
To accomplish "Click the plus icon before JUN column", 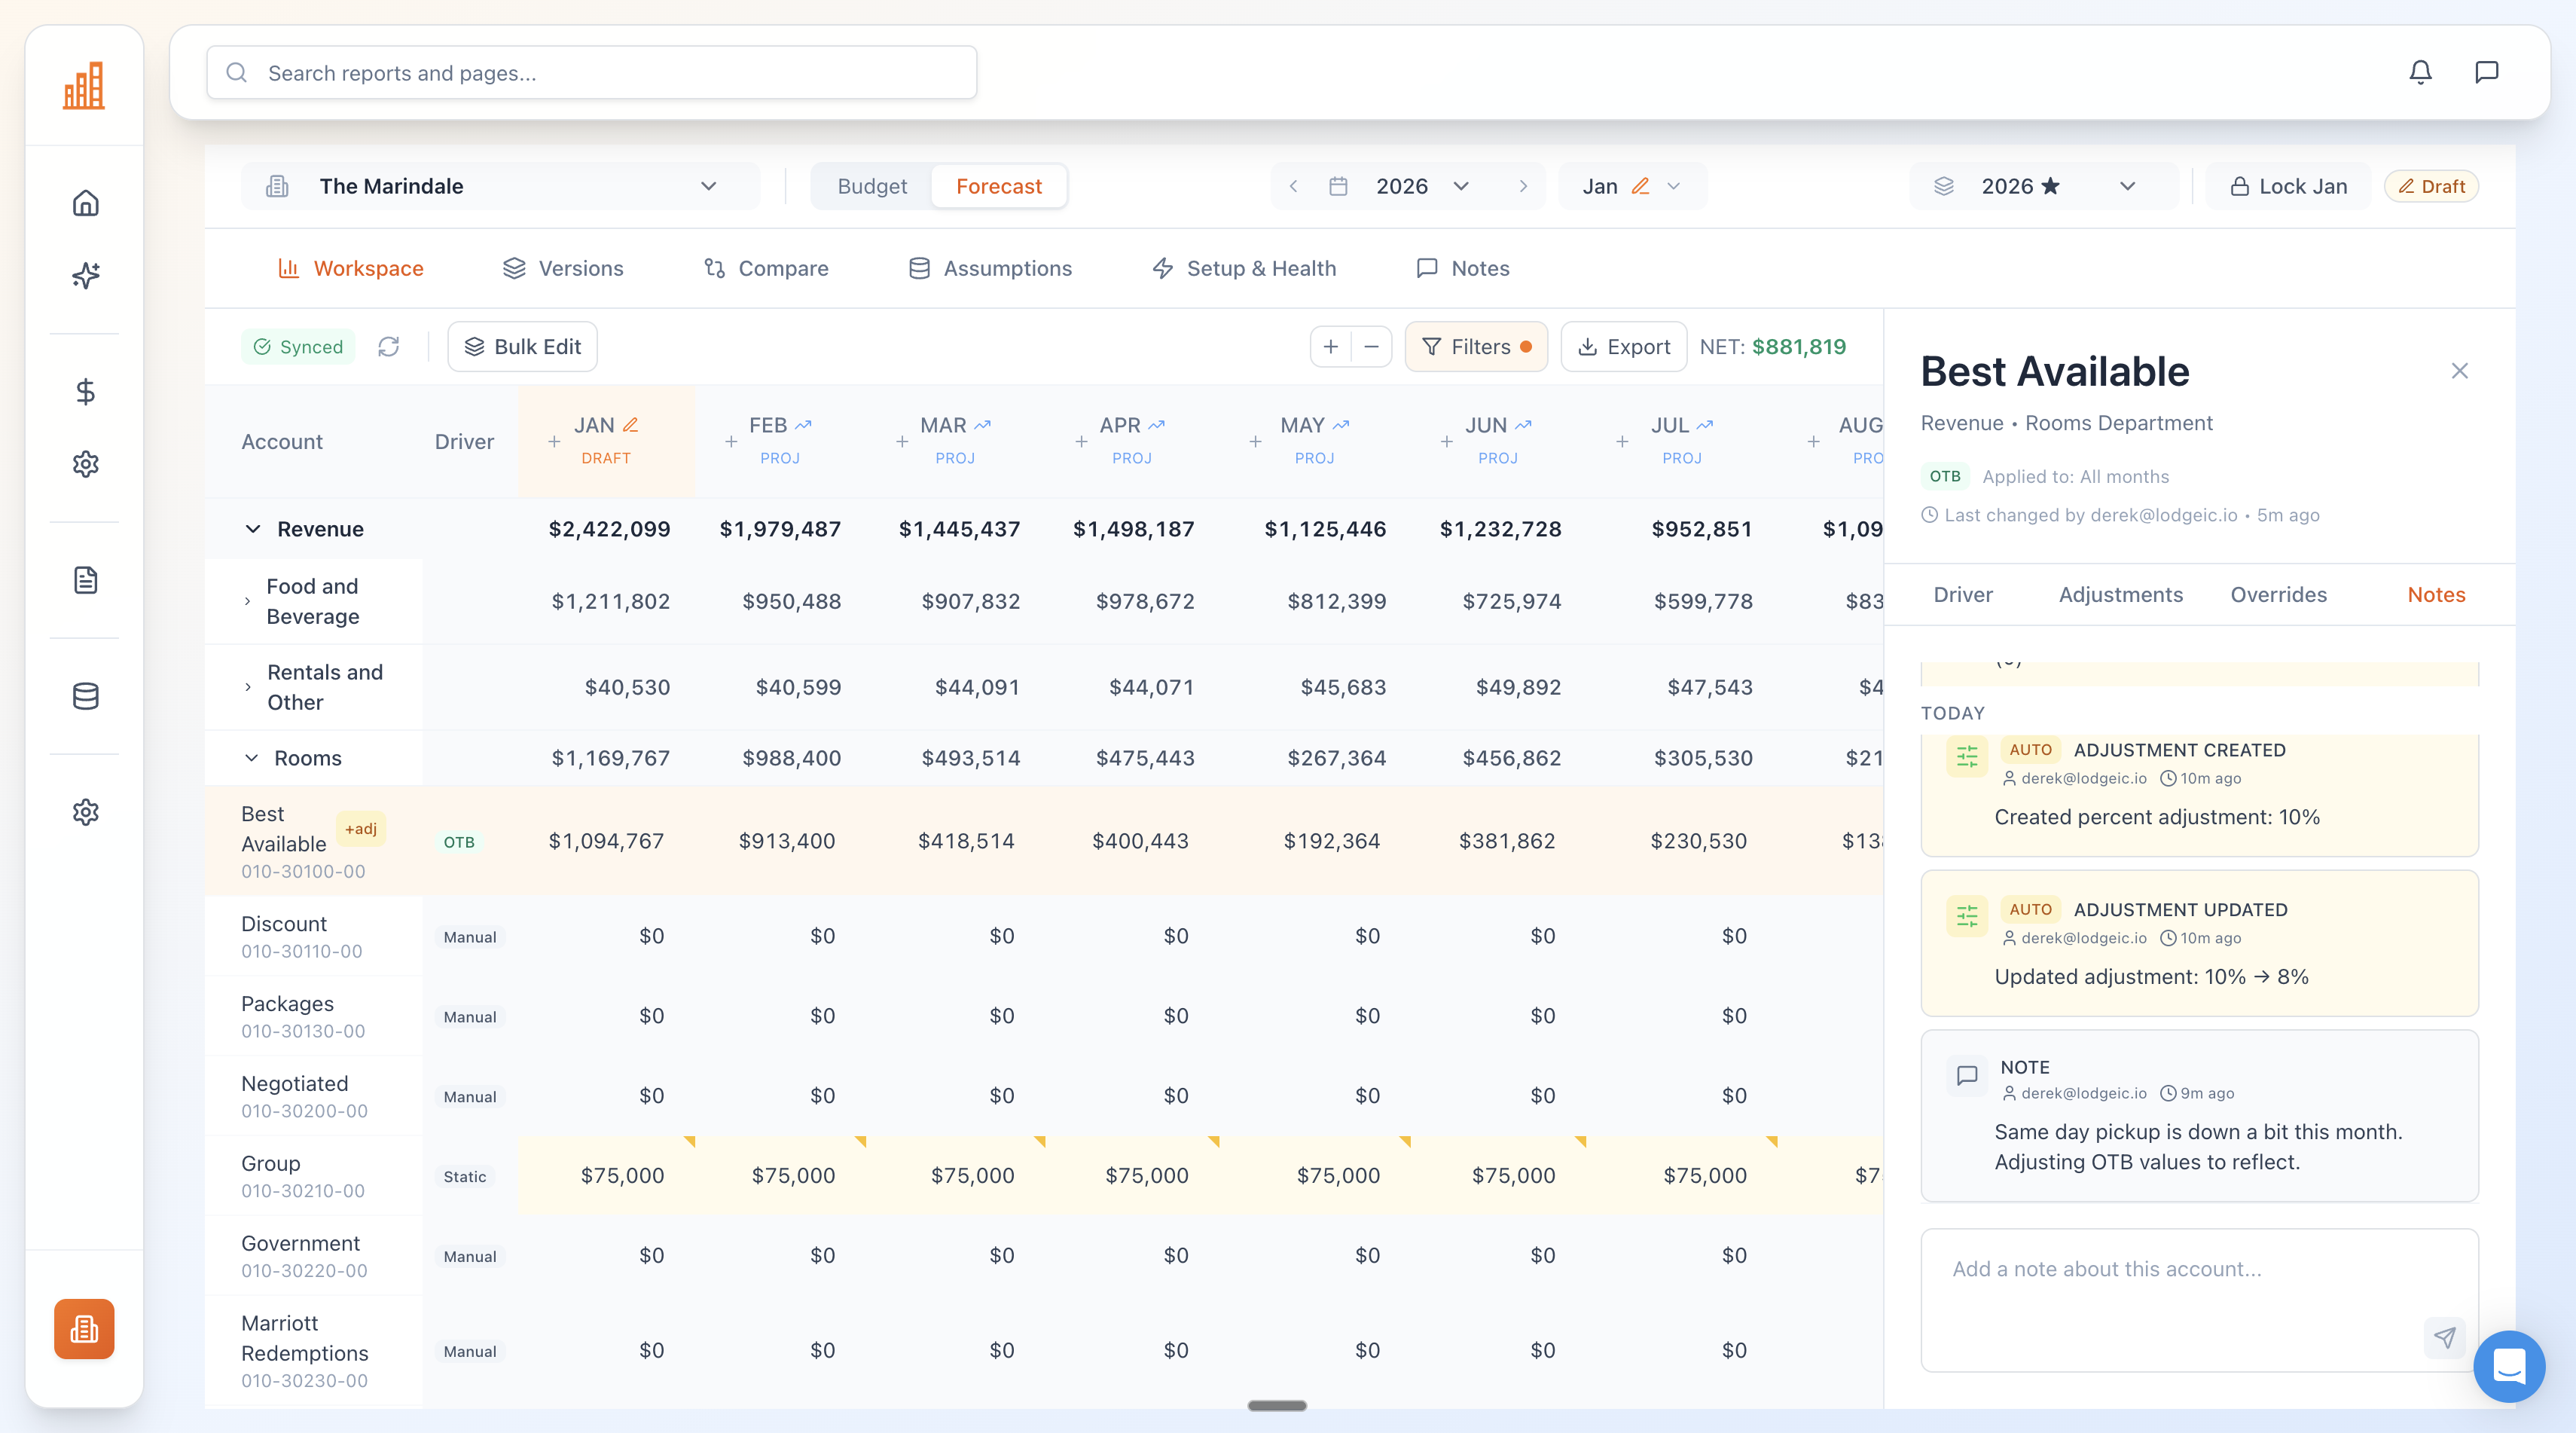I will coord(1447,441).
